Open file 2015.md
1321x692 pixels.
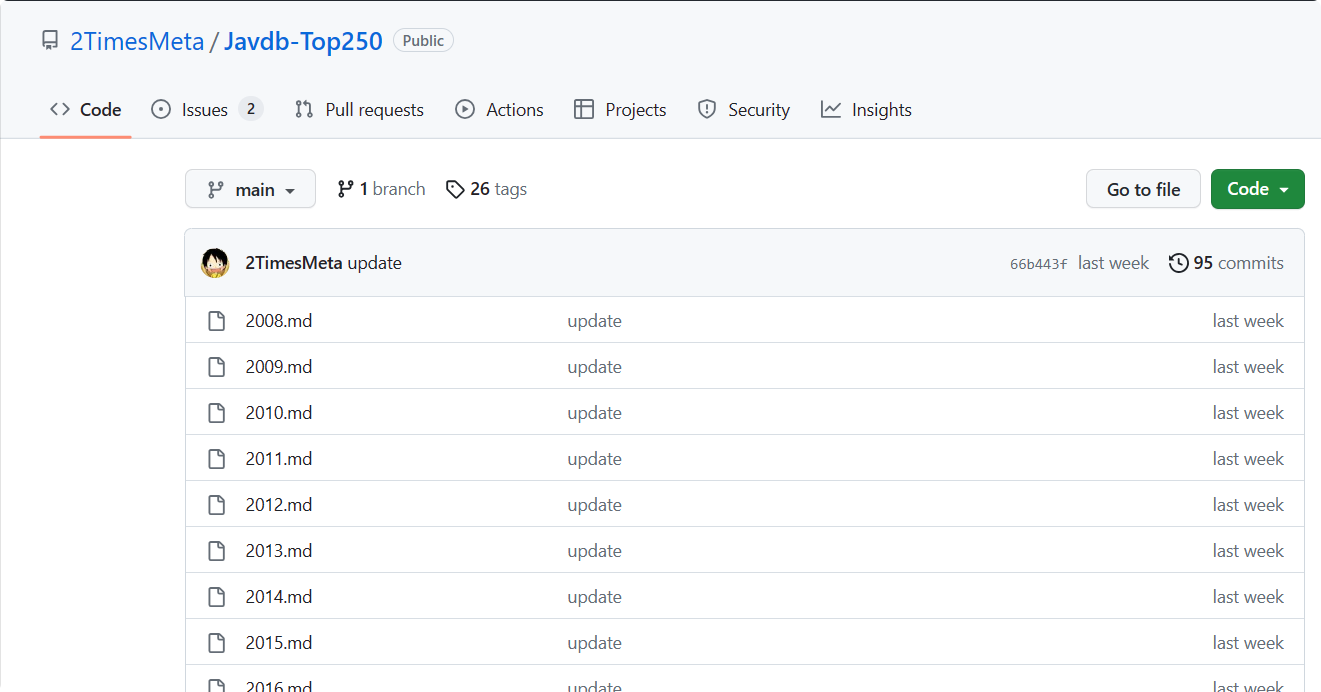pos(279,643)
